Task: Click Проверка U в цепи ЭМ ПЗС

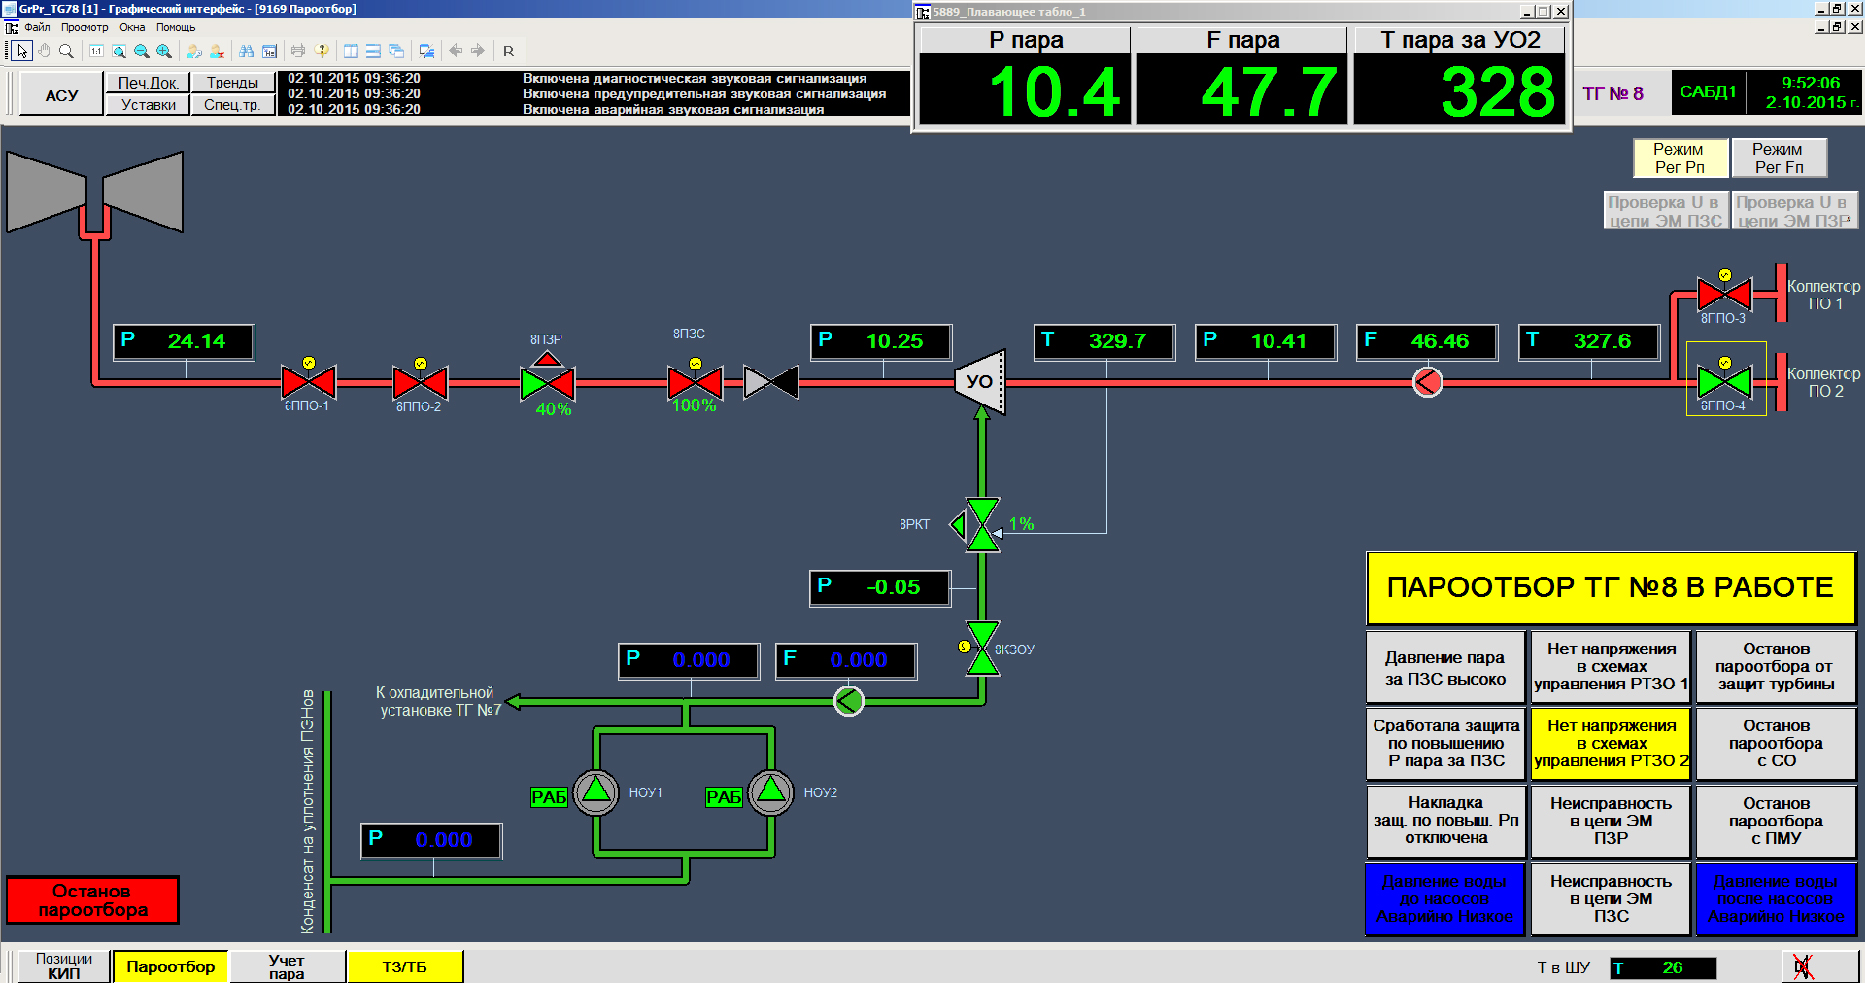Action: coord(1665,211)
